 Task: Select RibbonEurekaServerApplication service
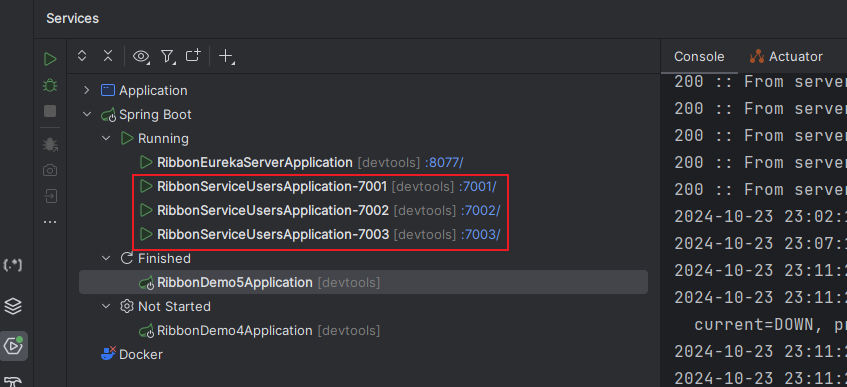pos(255,162)
